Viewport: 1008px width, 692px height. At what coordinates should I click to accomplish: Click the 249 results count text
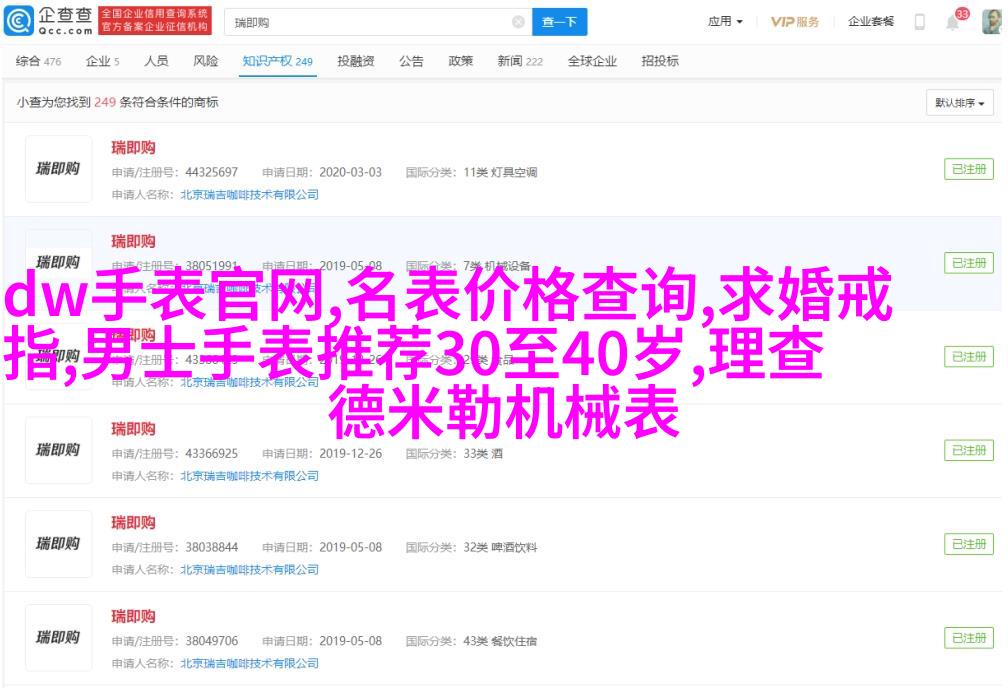(x=105, y=102)
